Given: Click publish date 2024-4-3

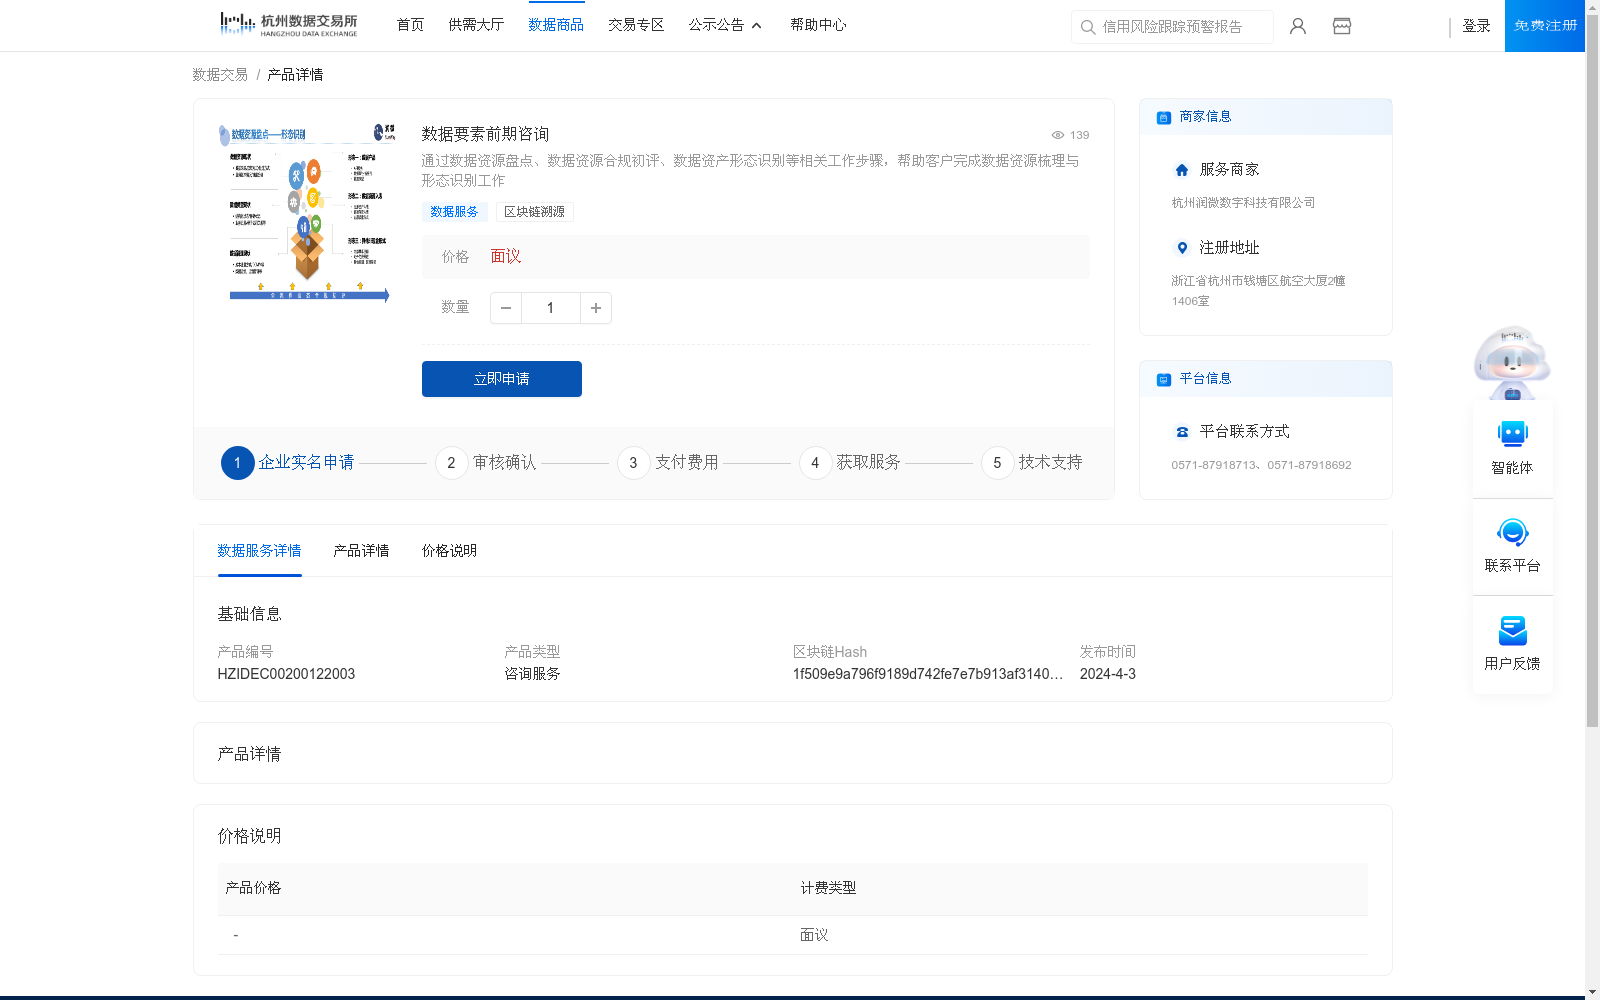Looking at the screenshot, I should [x=1108, y=674].
